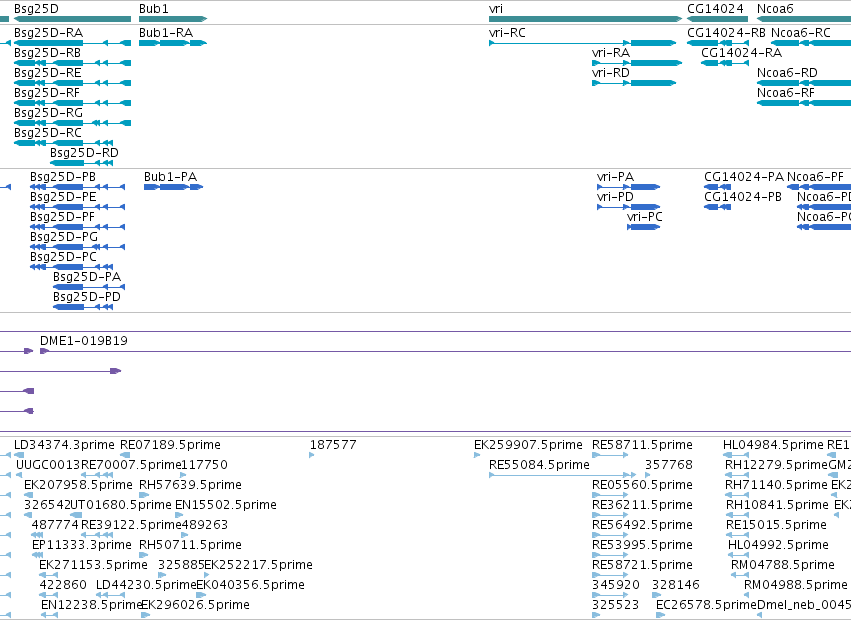This screenshot has height=620, width=851.
Task: Click the Ncoa6-RC transcript label
Action: [801, 33]
